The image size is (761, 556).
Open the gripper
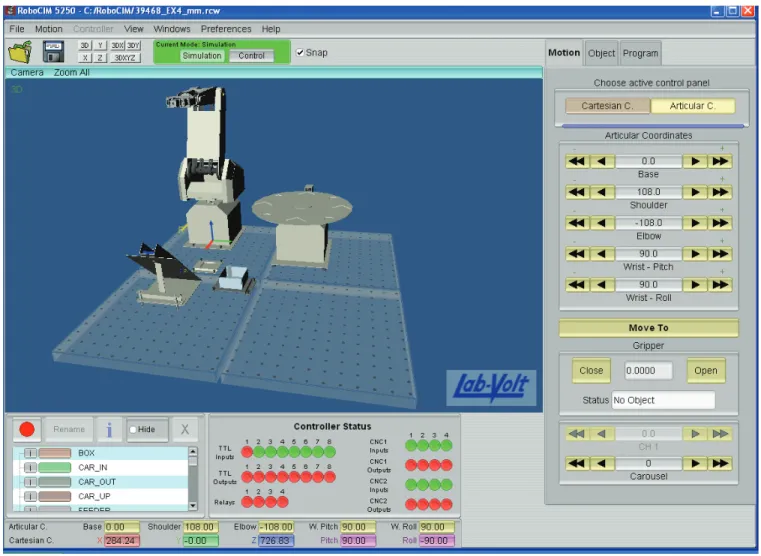point(706,371)
